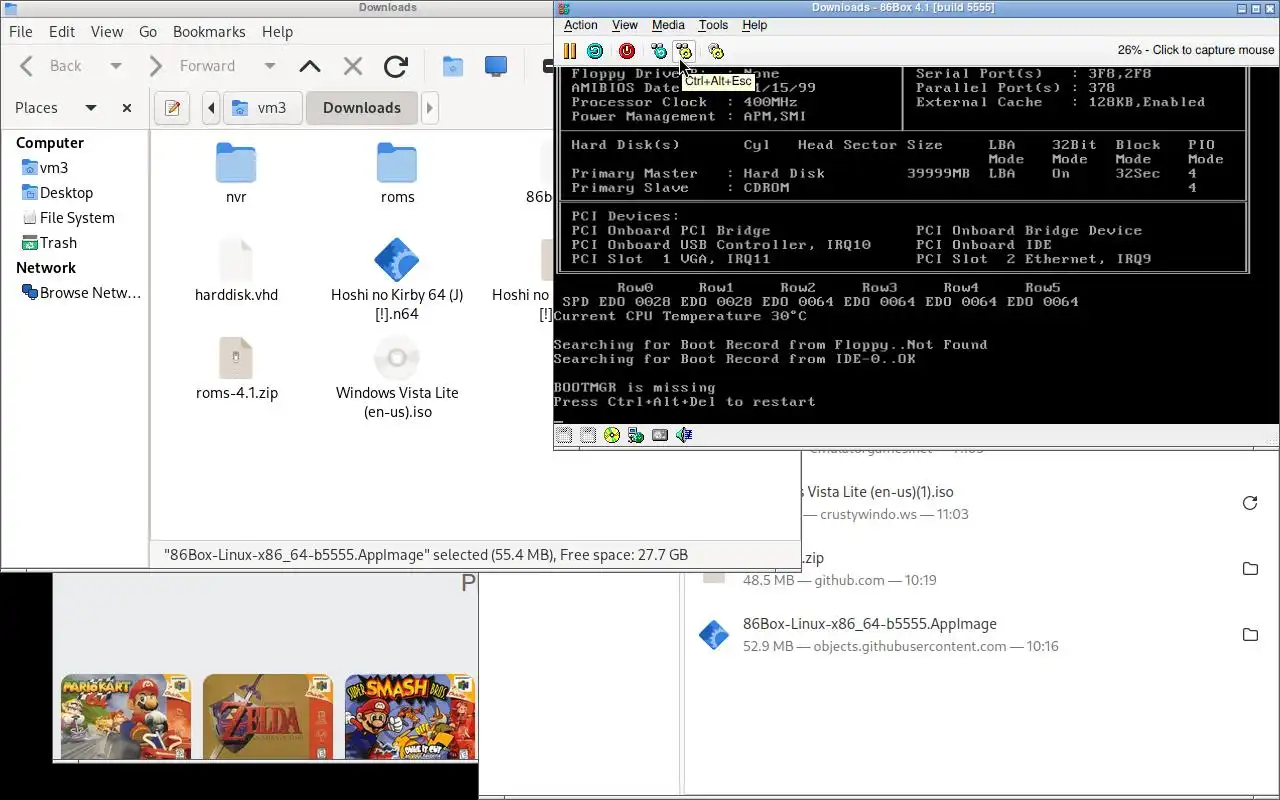Open the Go menu

[148, 32]
